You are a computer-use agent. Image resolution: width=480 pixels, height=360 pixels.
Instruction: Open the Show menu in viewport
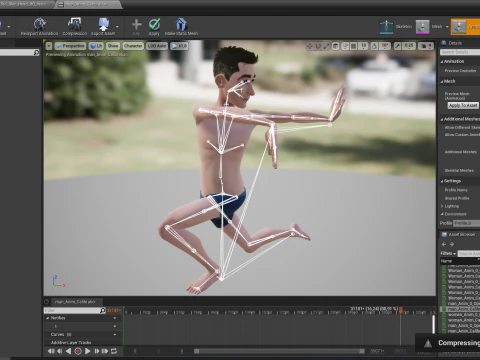pos(113,46)
